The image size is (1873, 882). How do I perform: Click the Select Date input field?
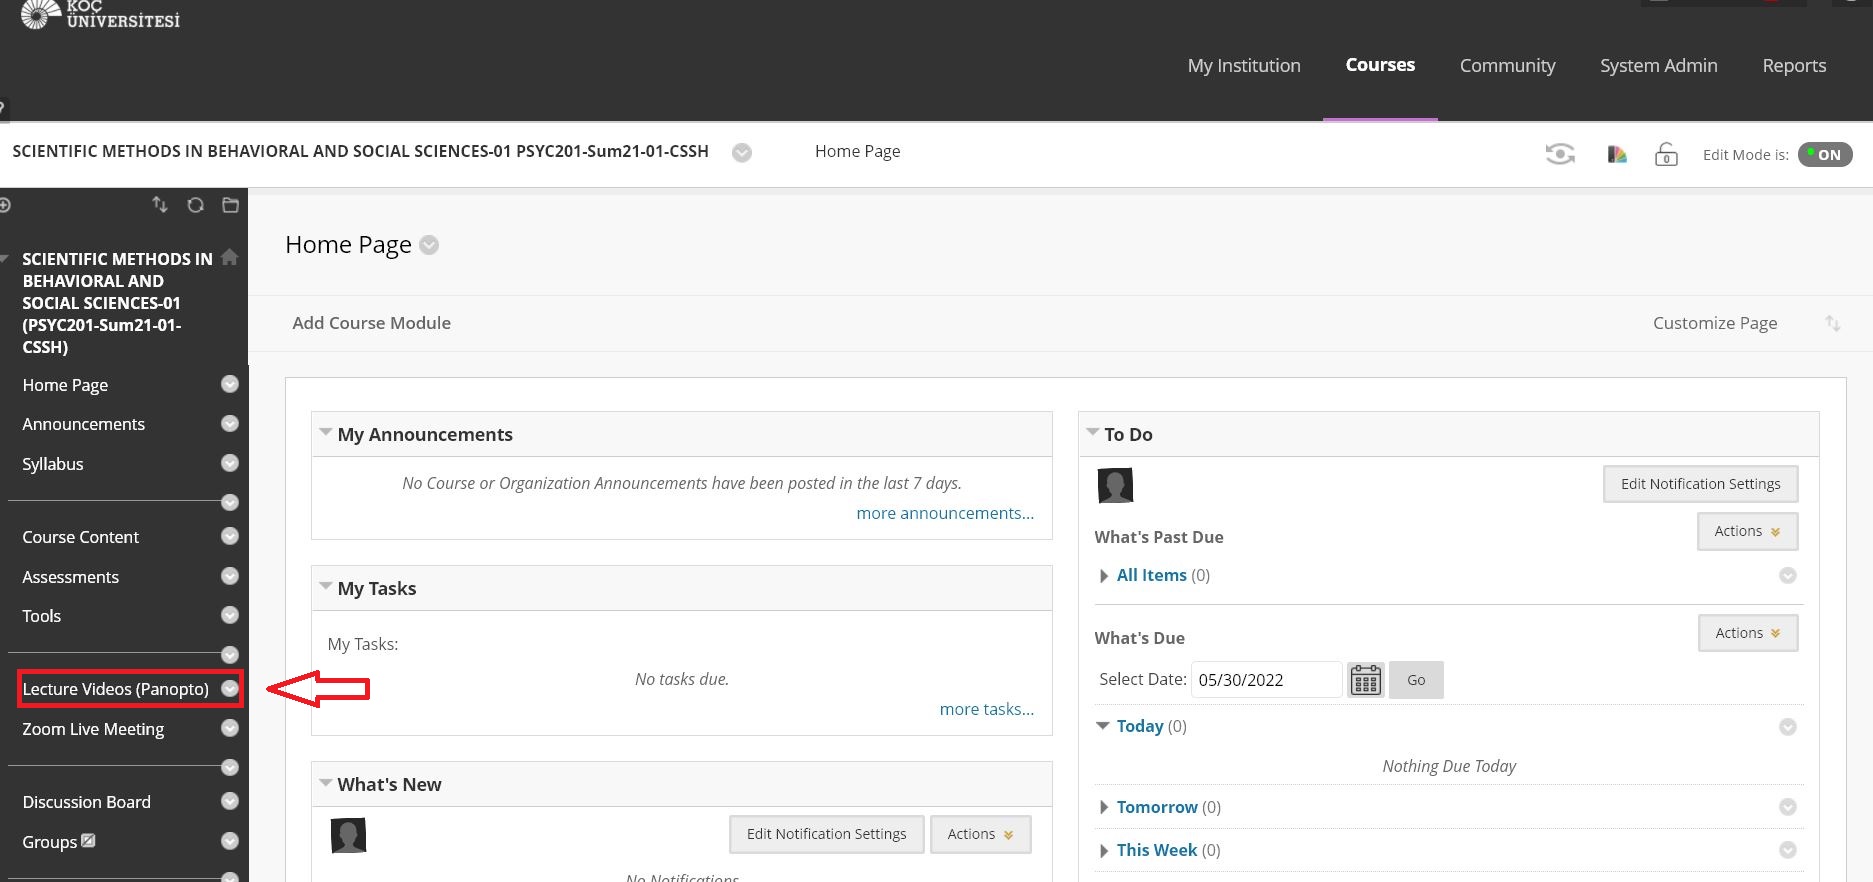click(1265, 680)
